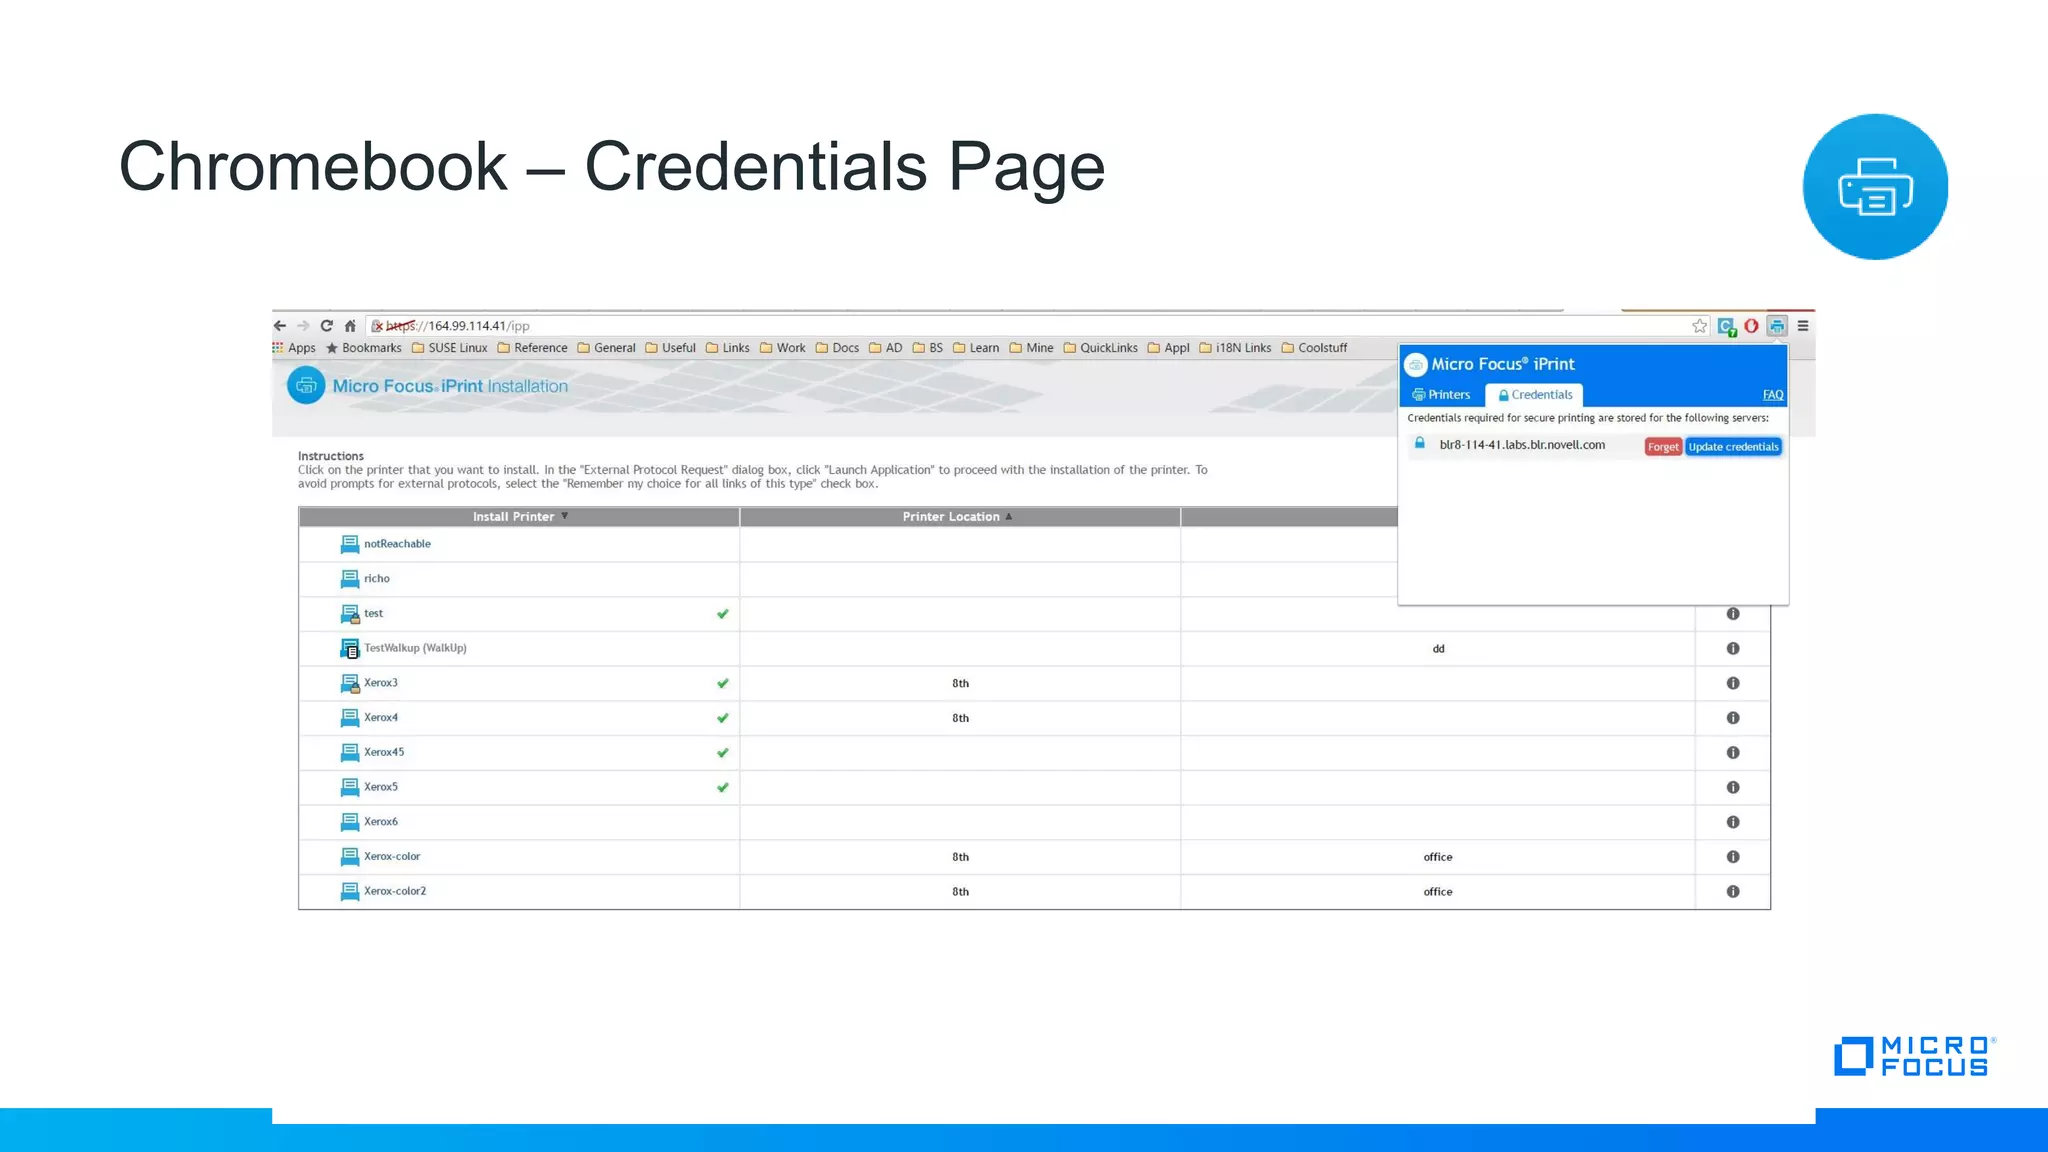Image resolution: width=2048 pixels, height=1152 pixels.
Task: Open the FAQ link in iPrint popup
Action: pos(1773,395)
